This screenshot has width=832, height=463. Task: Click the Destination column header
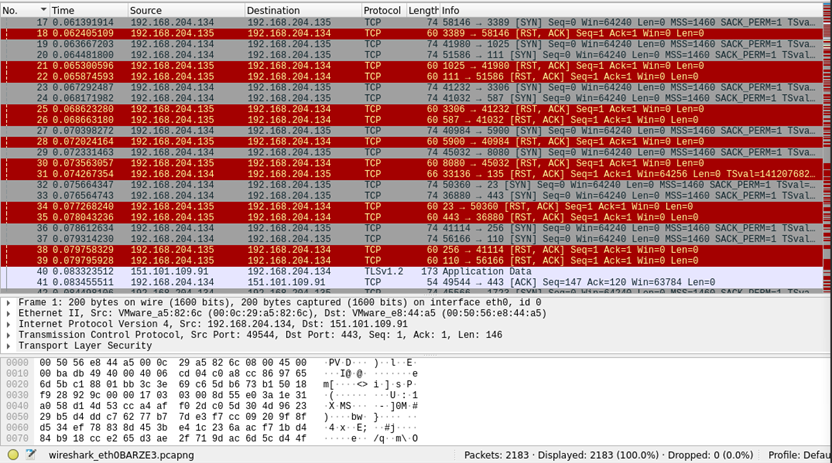tap(300, 9)
